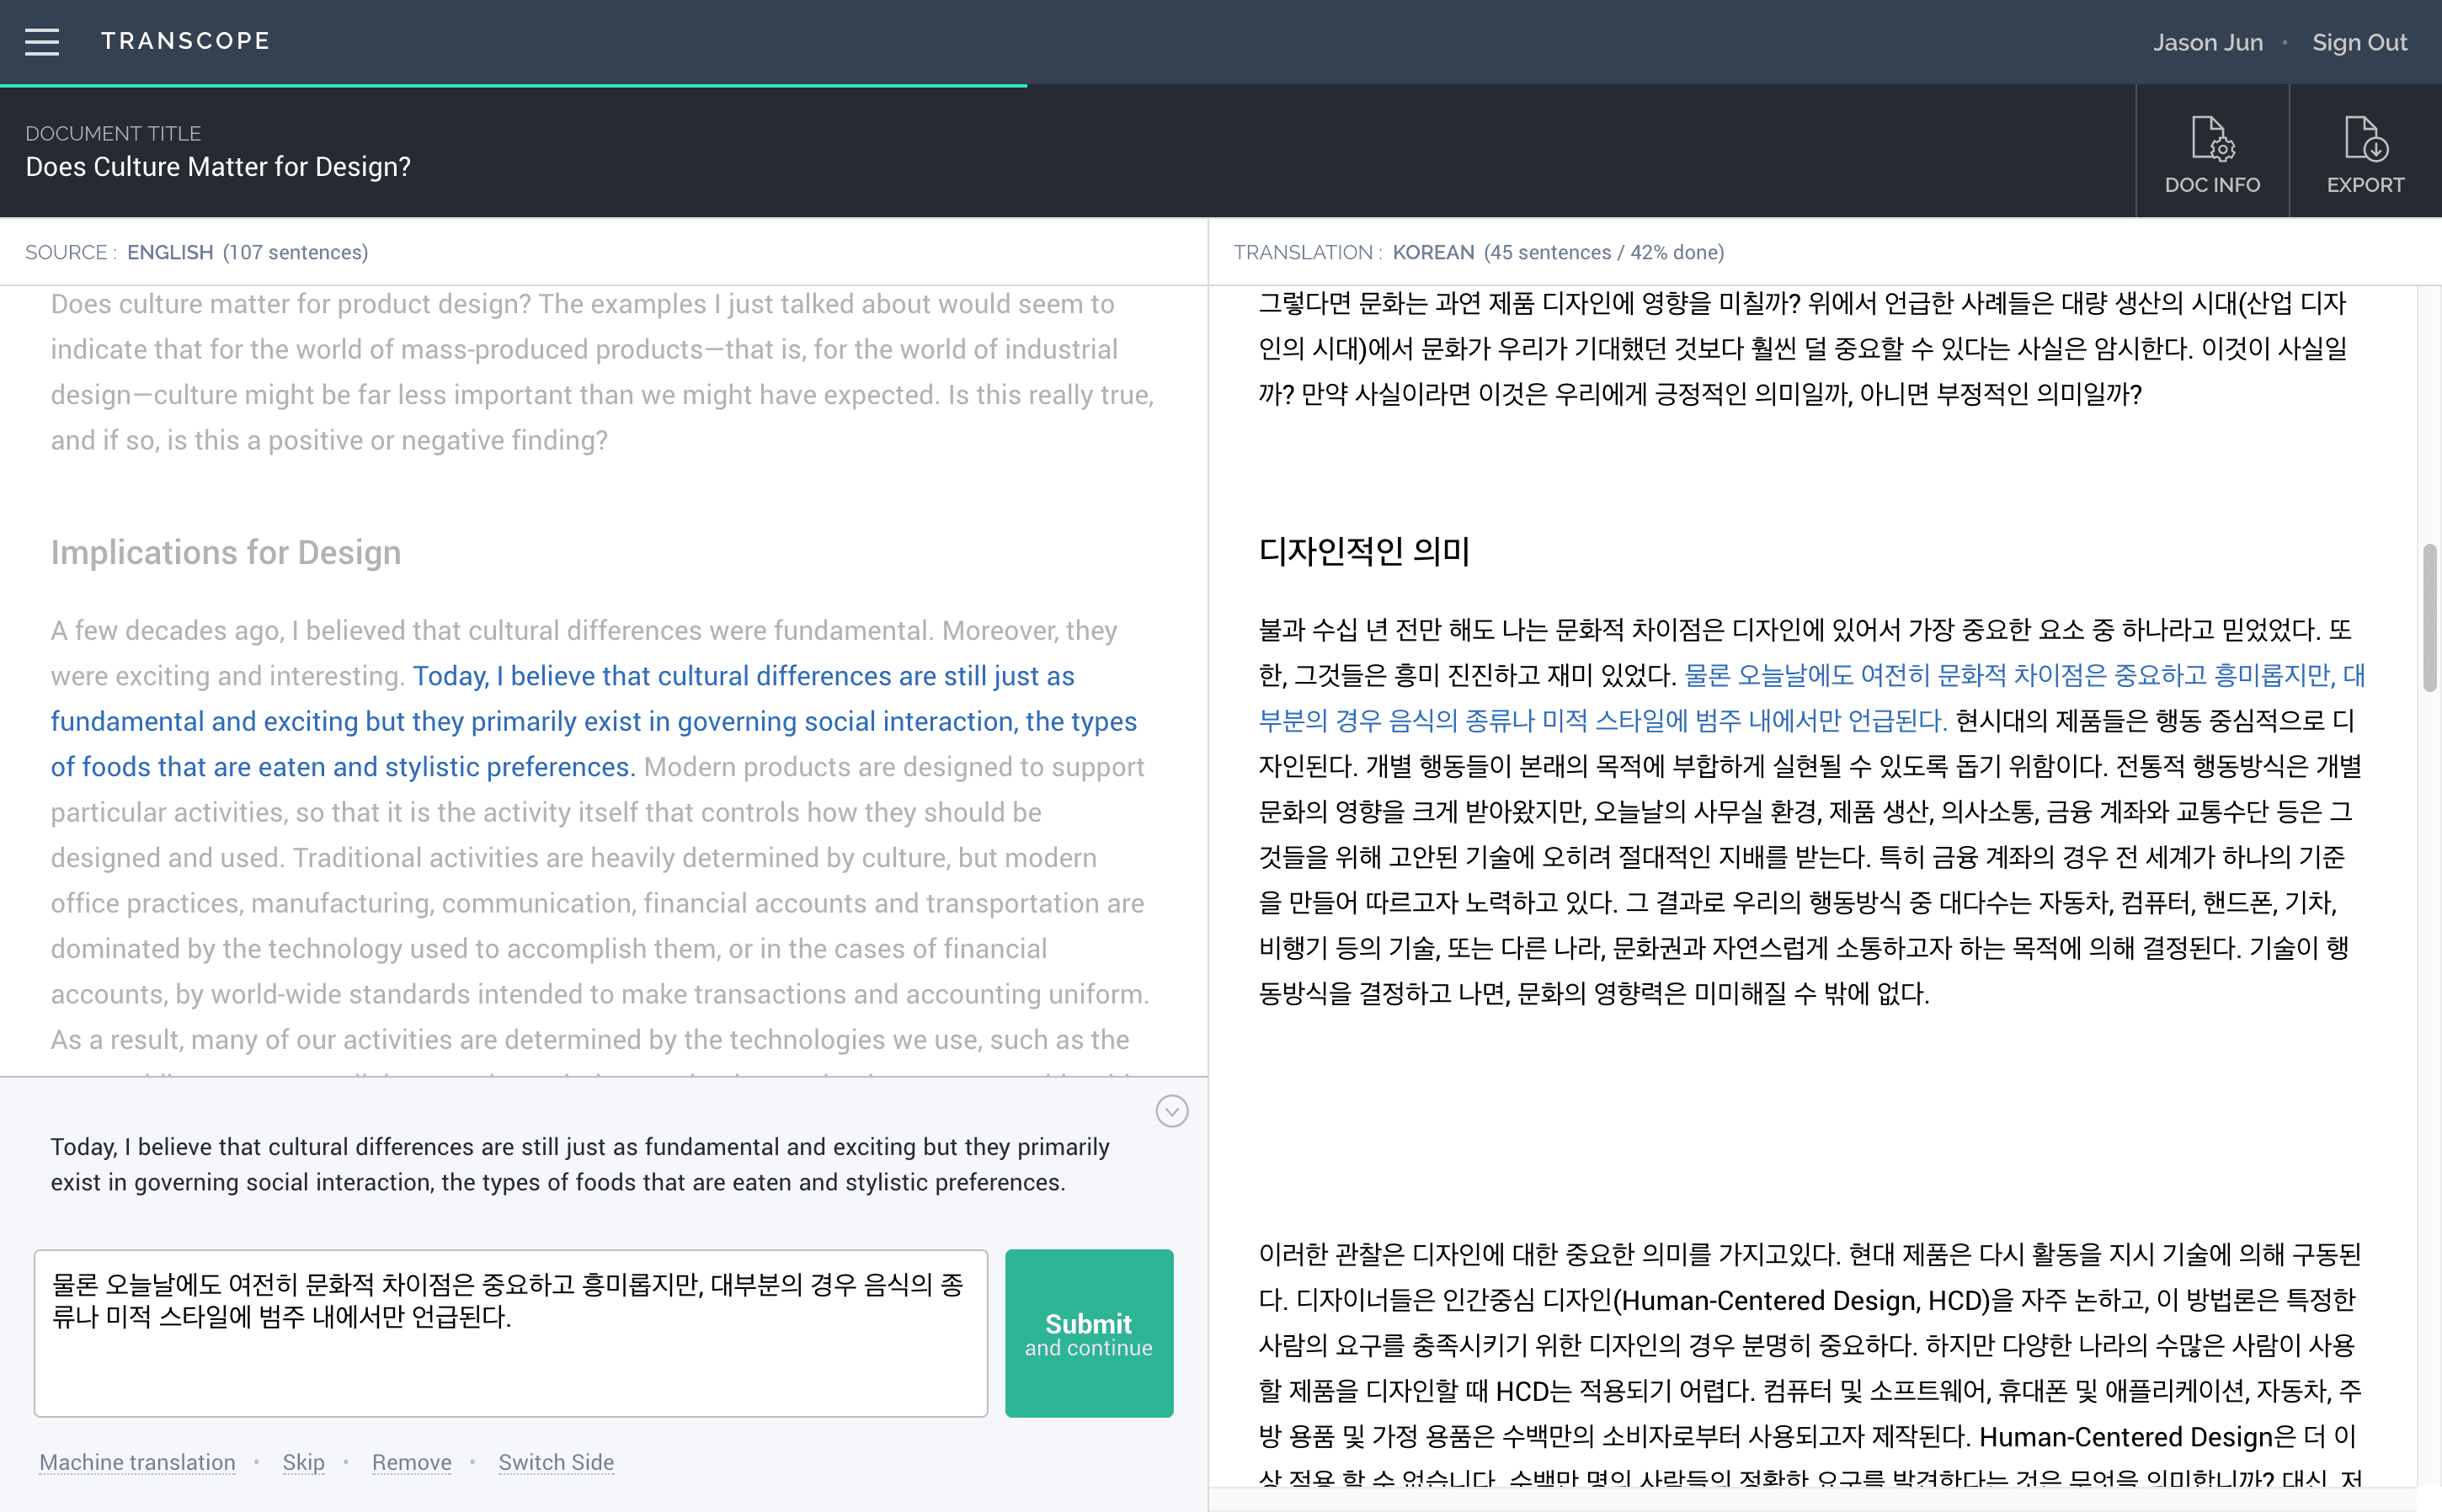Open the hamburger navigation menu
Image resolution: width=2442 pixels, height=1512 pixels.
point(42,41)
